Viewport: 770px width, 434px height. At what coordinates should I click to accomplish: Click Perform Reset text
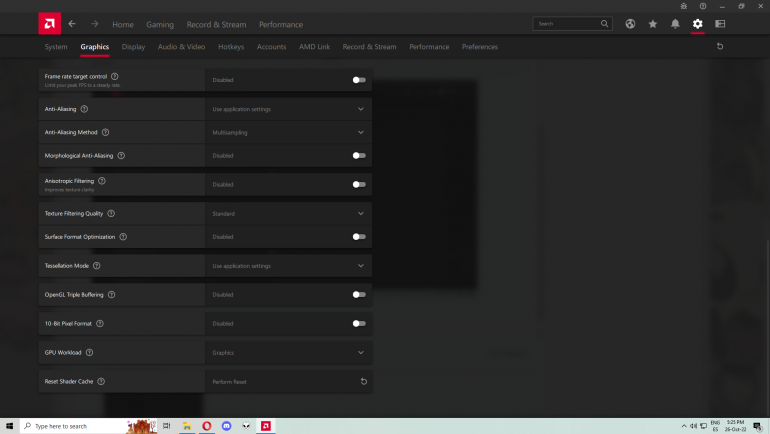coord(229,381)
